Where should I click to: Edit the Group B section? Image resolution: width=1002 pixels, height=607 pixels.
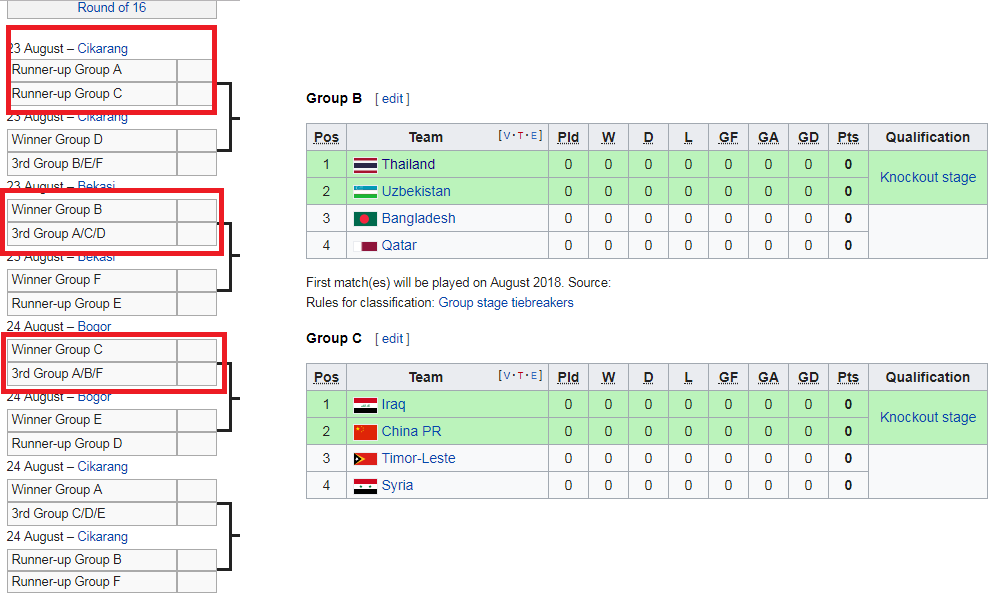pyautogui.click(x=392, y=99)
